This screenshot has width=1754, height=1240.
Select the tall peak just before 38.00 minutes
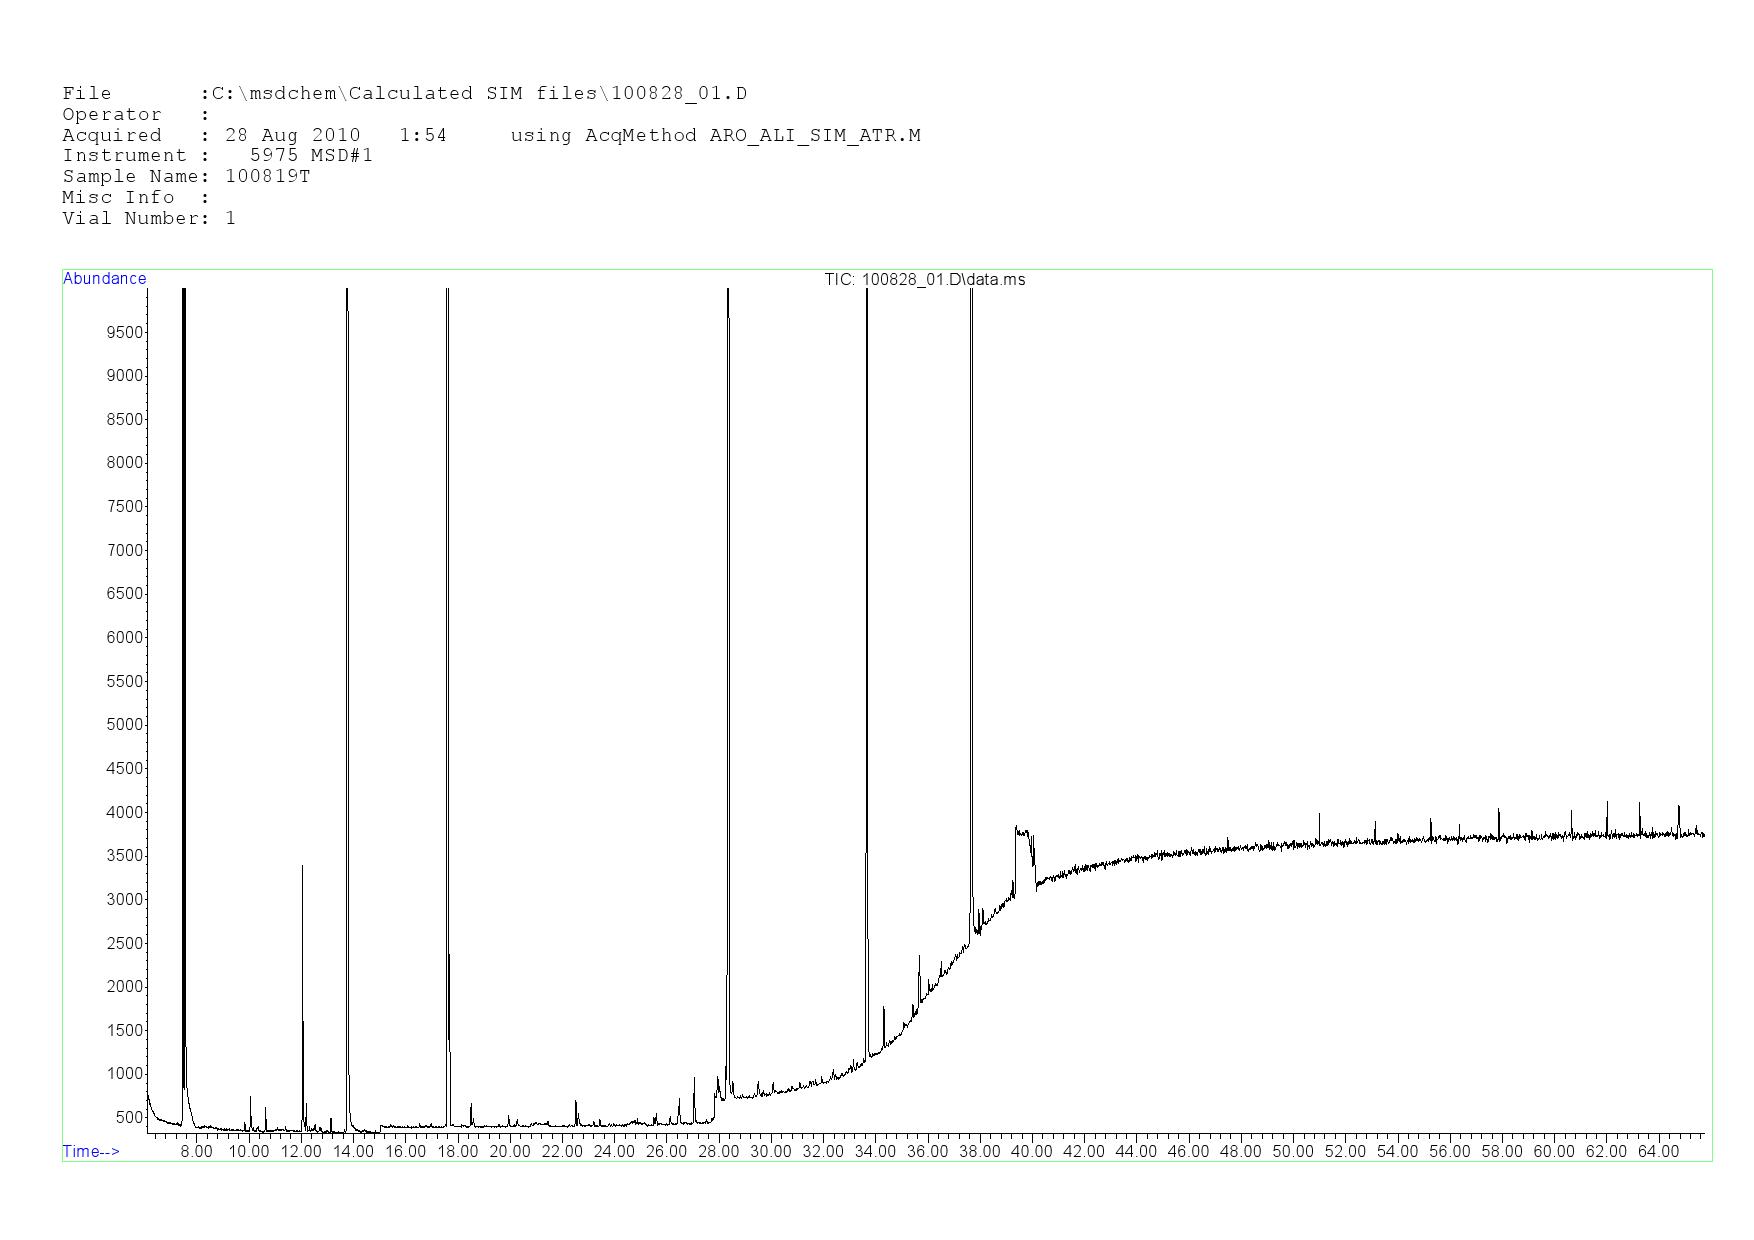[970, 600]
